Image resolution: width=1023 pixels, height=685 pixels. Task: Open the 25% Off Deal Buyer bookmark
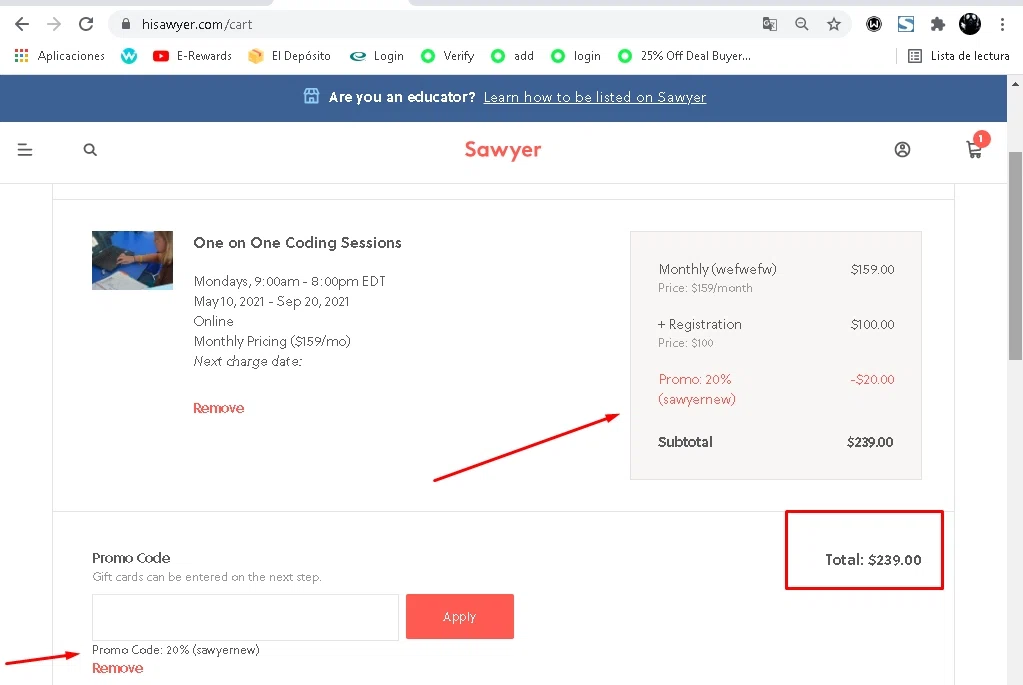click(684, 56)
